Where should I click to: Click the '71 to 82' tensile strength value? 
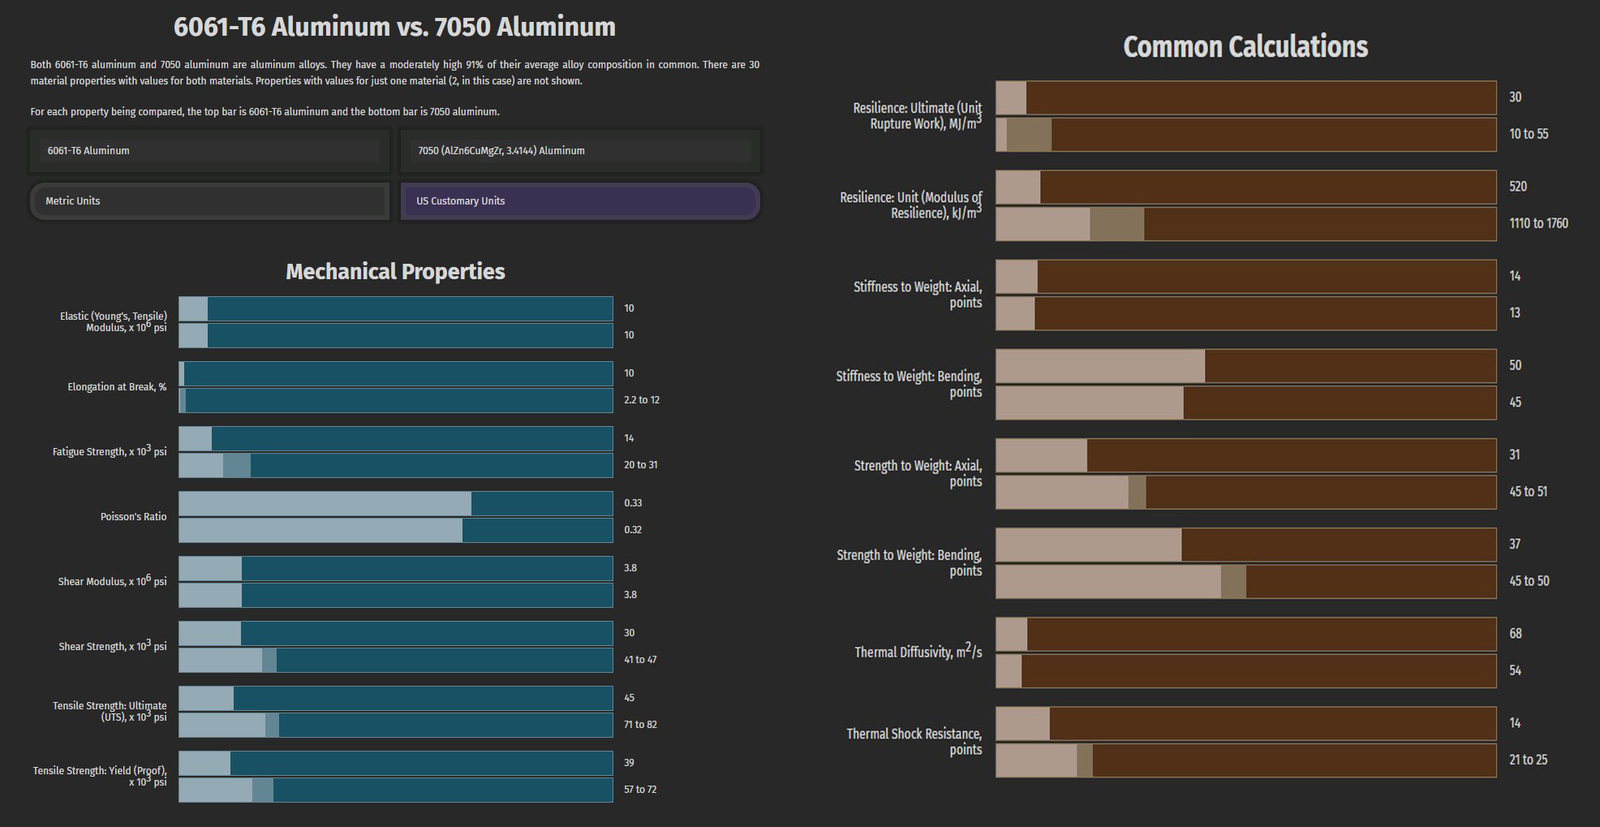641,725
